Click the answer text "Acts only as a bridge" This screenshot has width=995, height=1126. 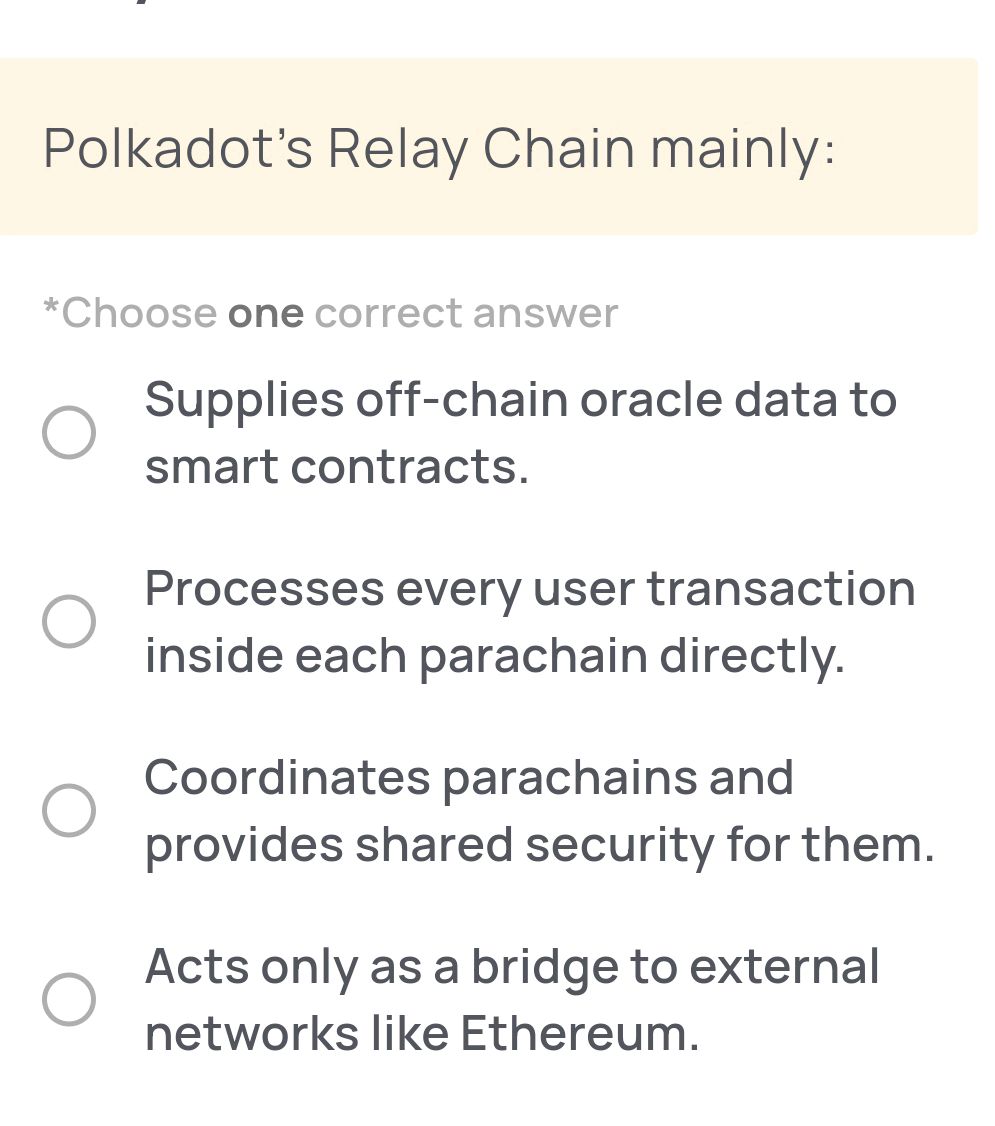(511, 967)
